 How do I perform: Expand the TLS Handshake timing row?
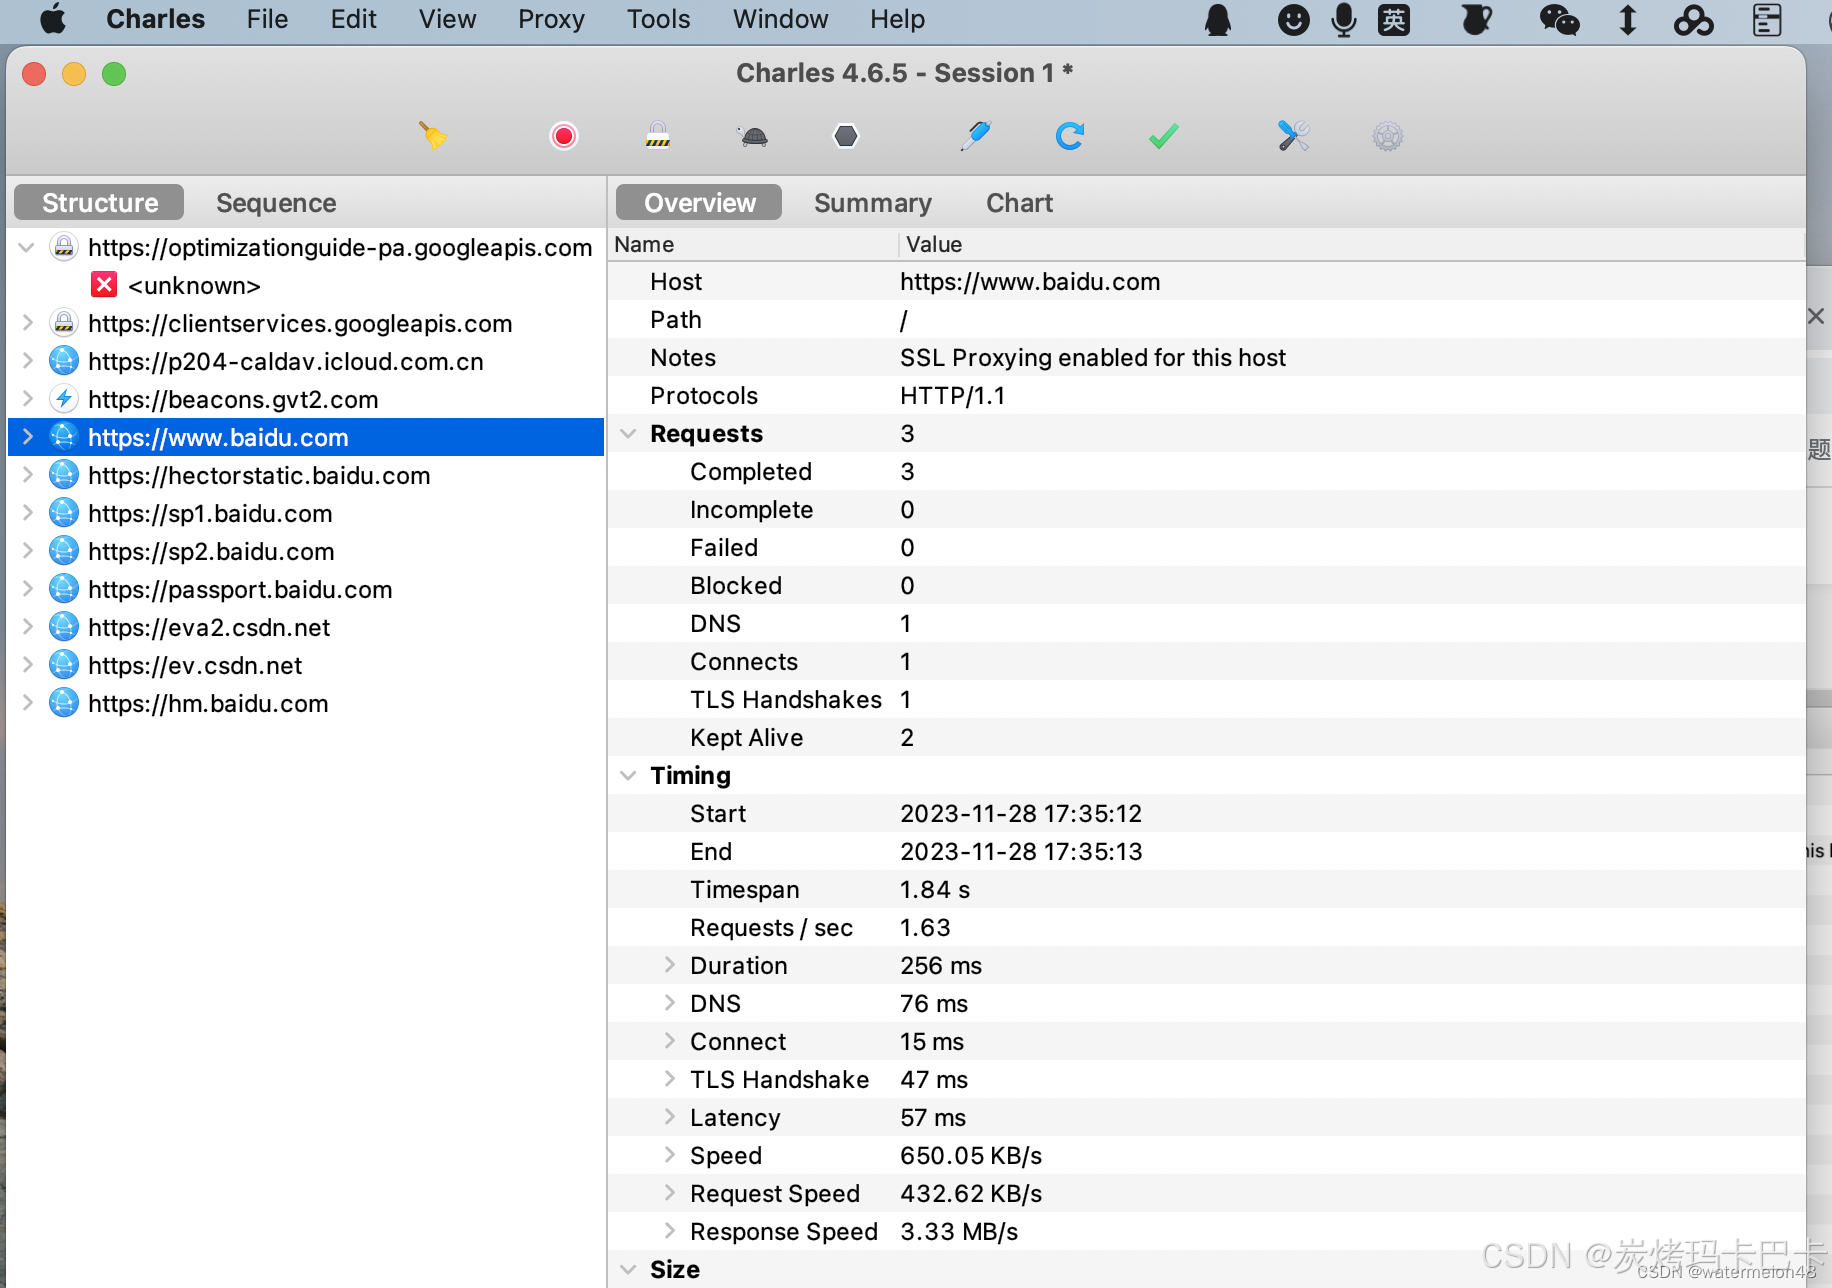coord(670,1079)
